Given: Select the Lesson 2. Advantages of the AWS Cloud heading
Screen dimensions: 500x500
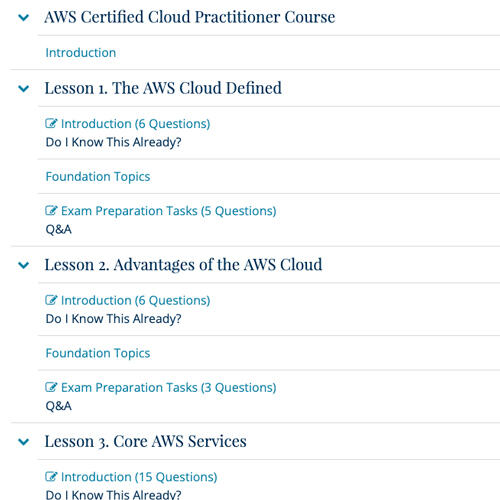Looking at the screenshot, I should tap(183, 265).
